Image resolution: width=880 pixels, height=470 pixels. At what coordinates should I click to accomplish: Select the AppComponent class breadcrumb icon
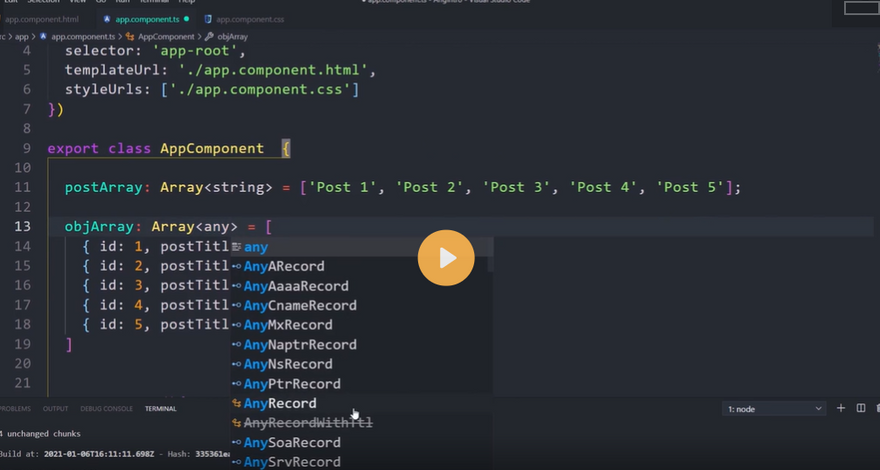pyautogui.click(x=130, y=36)
